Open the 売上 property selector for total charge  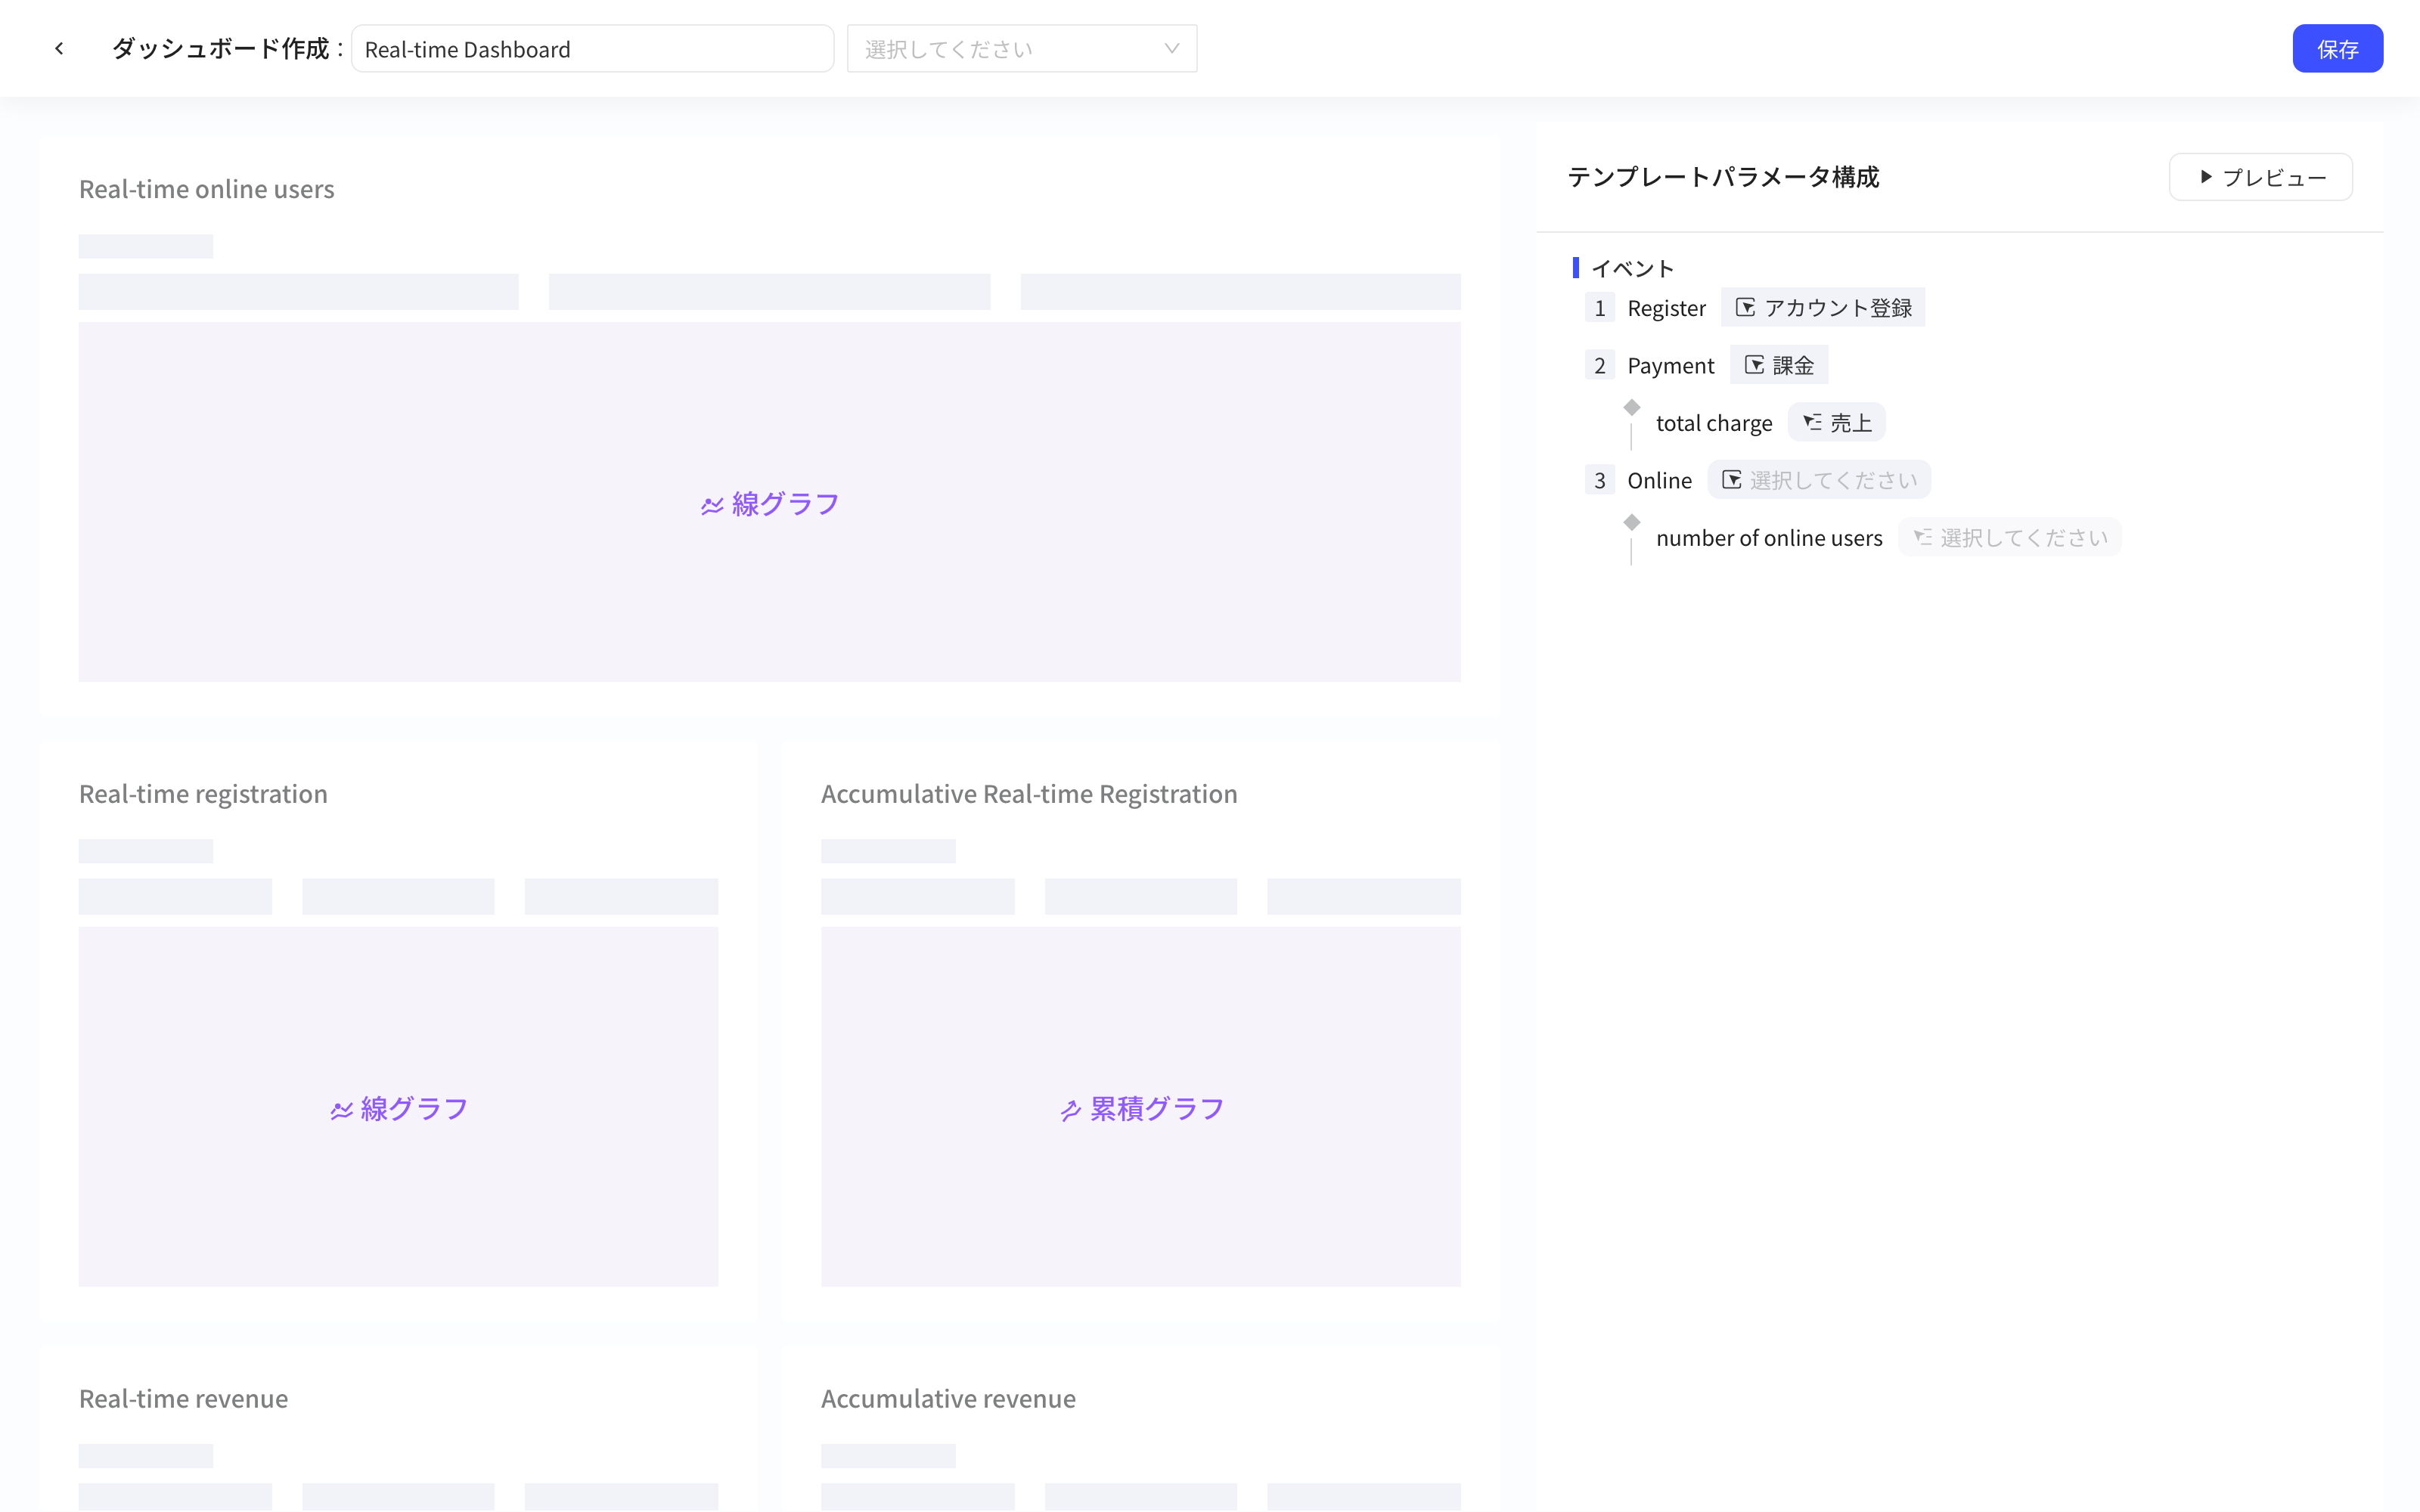[x=1836, y=422]
